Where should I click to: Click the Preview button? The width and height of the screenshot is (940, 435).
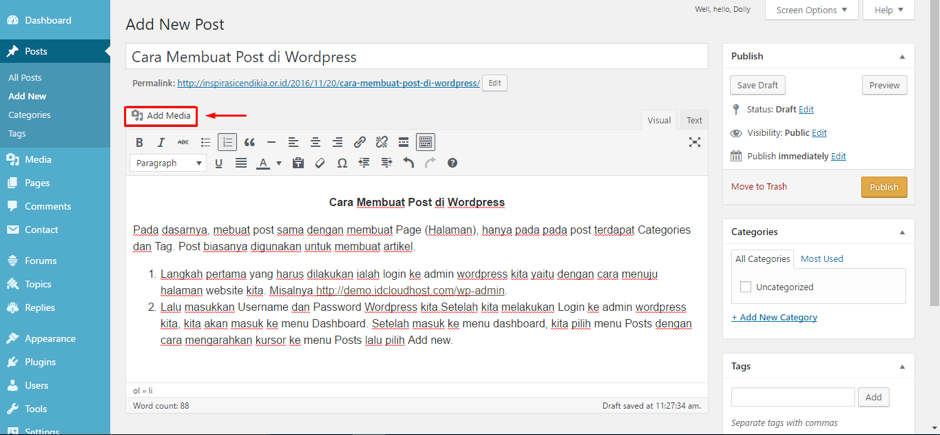coord(884,85)
